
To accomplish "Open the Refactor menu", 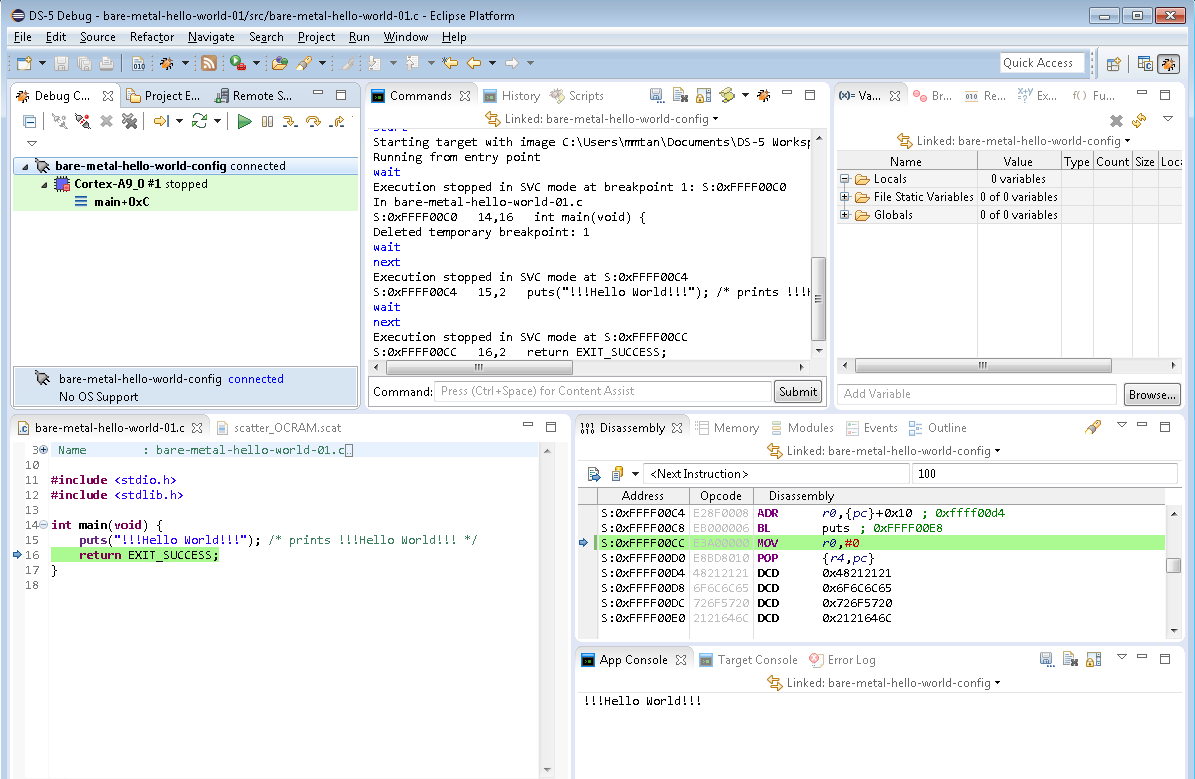I will click(x=152, y=37).
